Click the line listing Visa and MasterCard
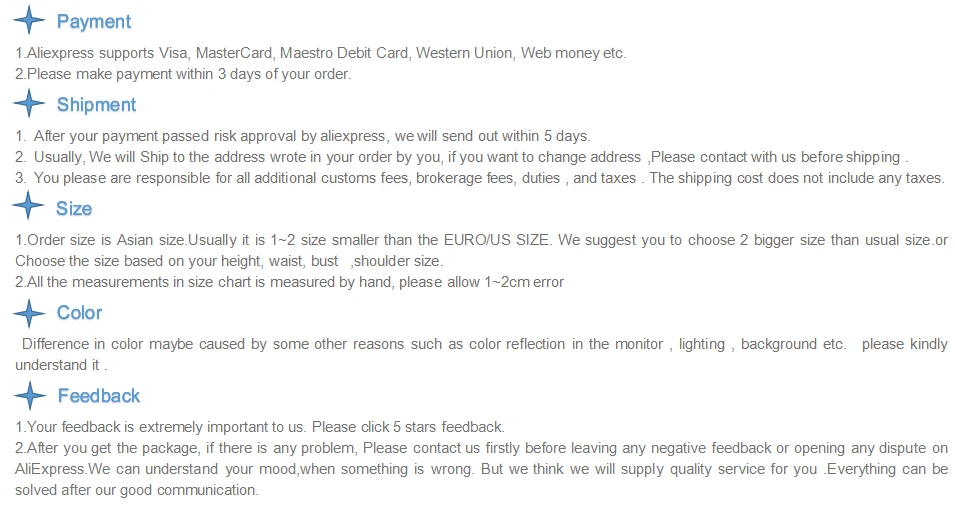 [320, 53]
